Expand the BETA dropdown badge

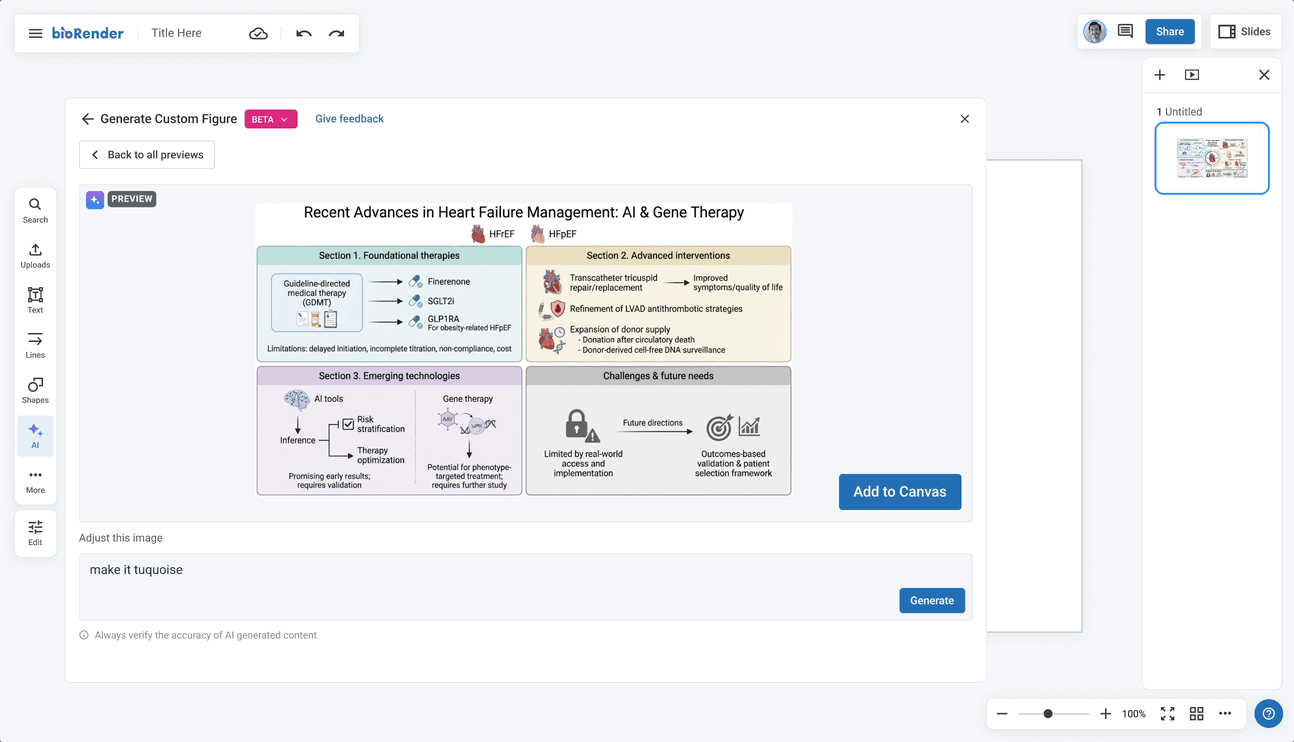[x=271, y=119]
